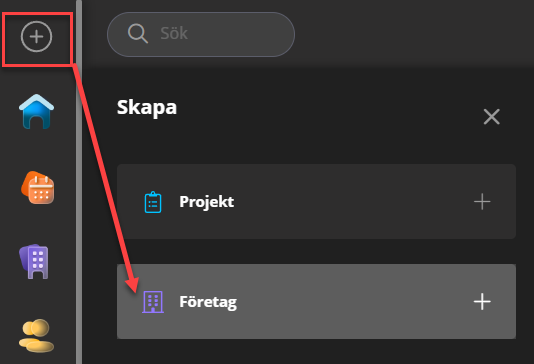
Task: Focus the Sök search field
Action: [201, 34]
